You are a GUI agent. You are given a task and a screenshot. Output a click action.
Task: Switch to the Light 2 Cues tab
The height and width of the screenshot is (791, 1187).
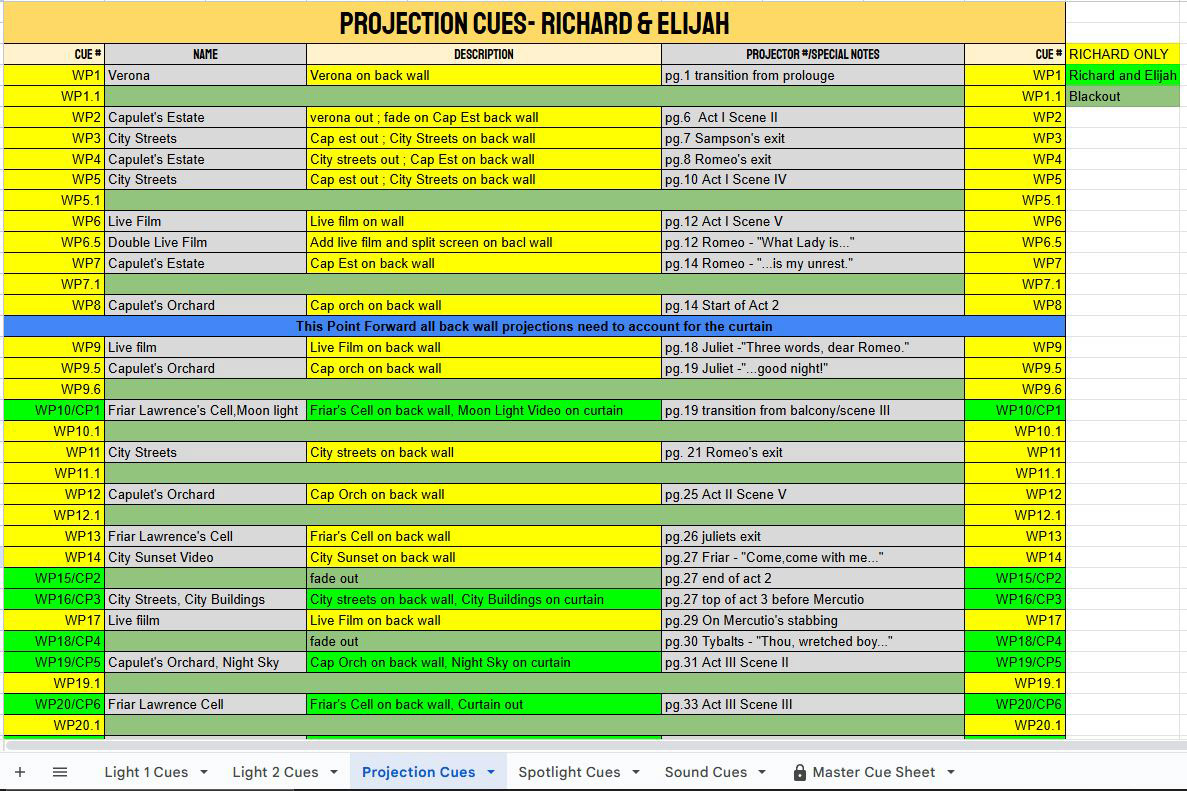tap(276, 772)
